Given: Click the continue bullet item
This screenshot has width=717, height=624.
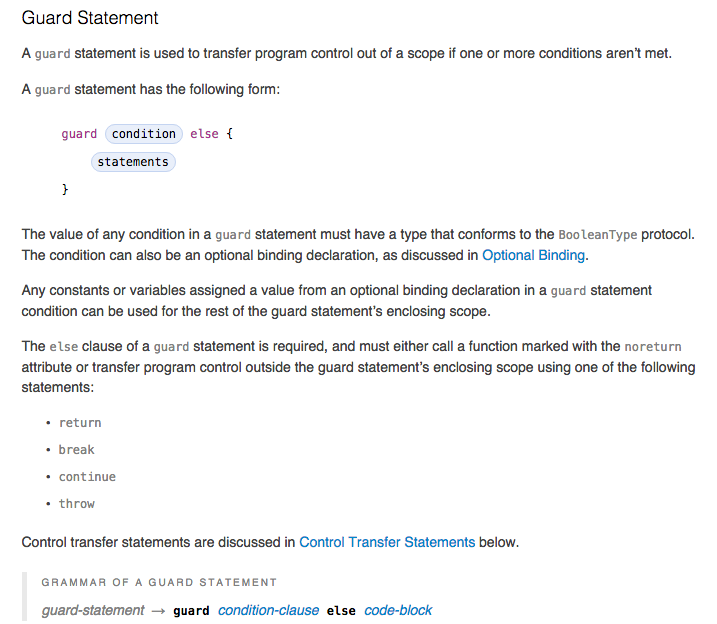Looking at the screenshot, I should [87, 477].
